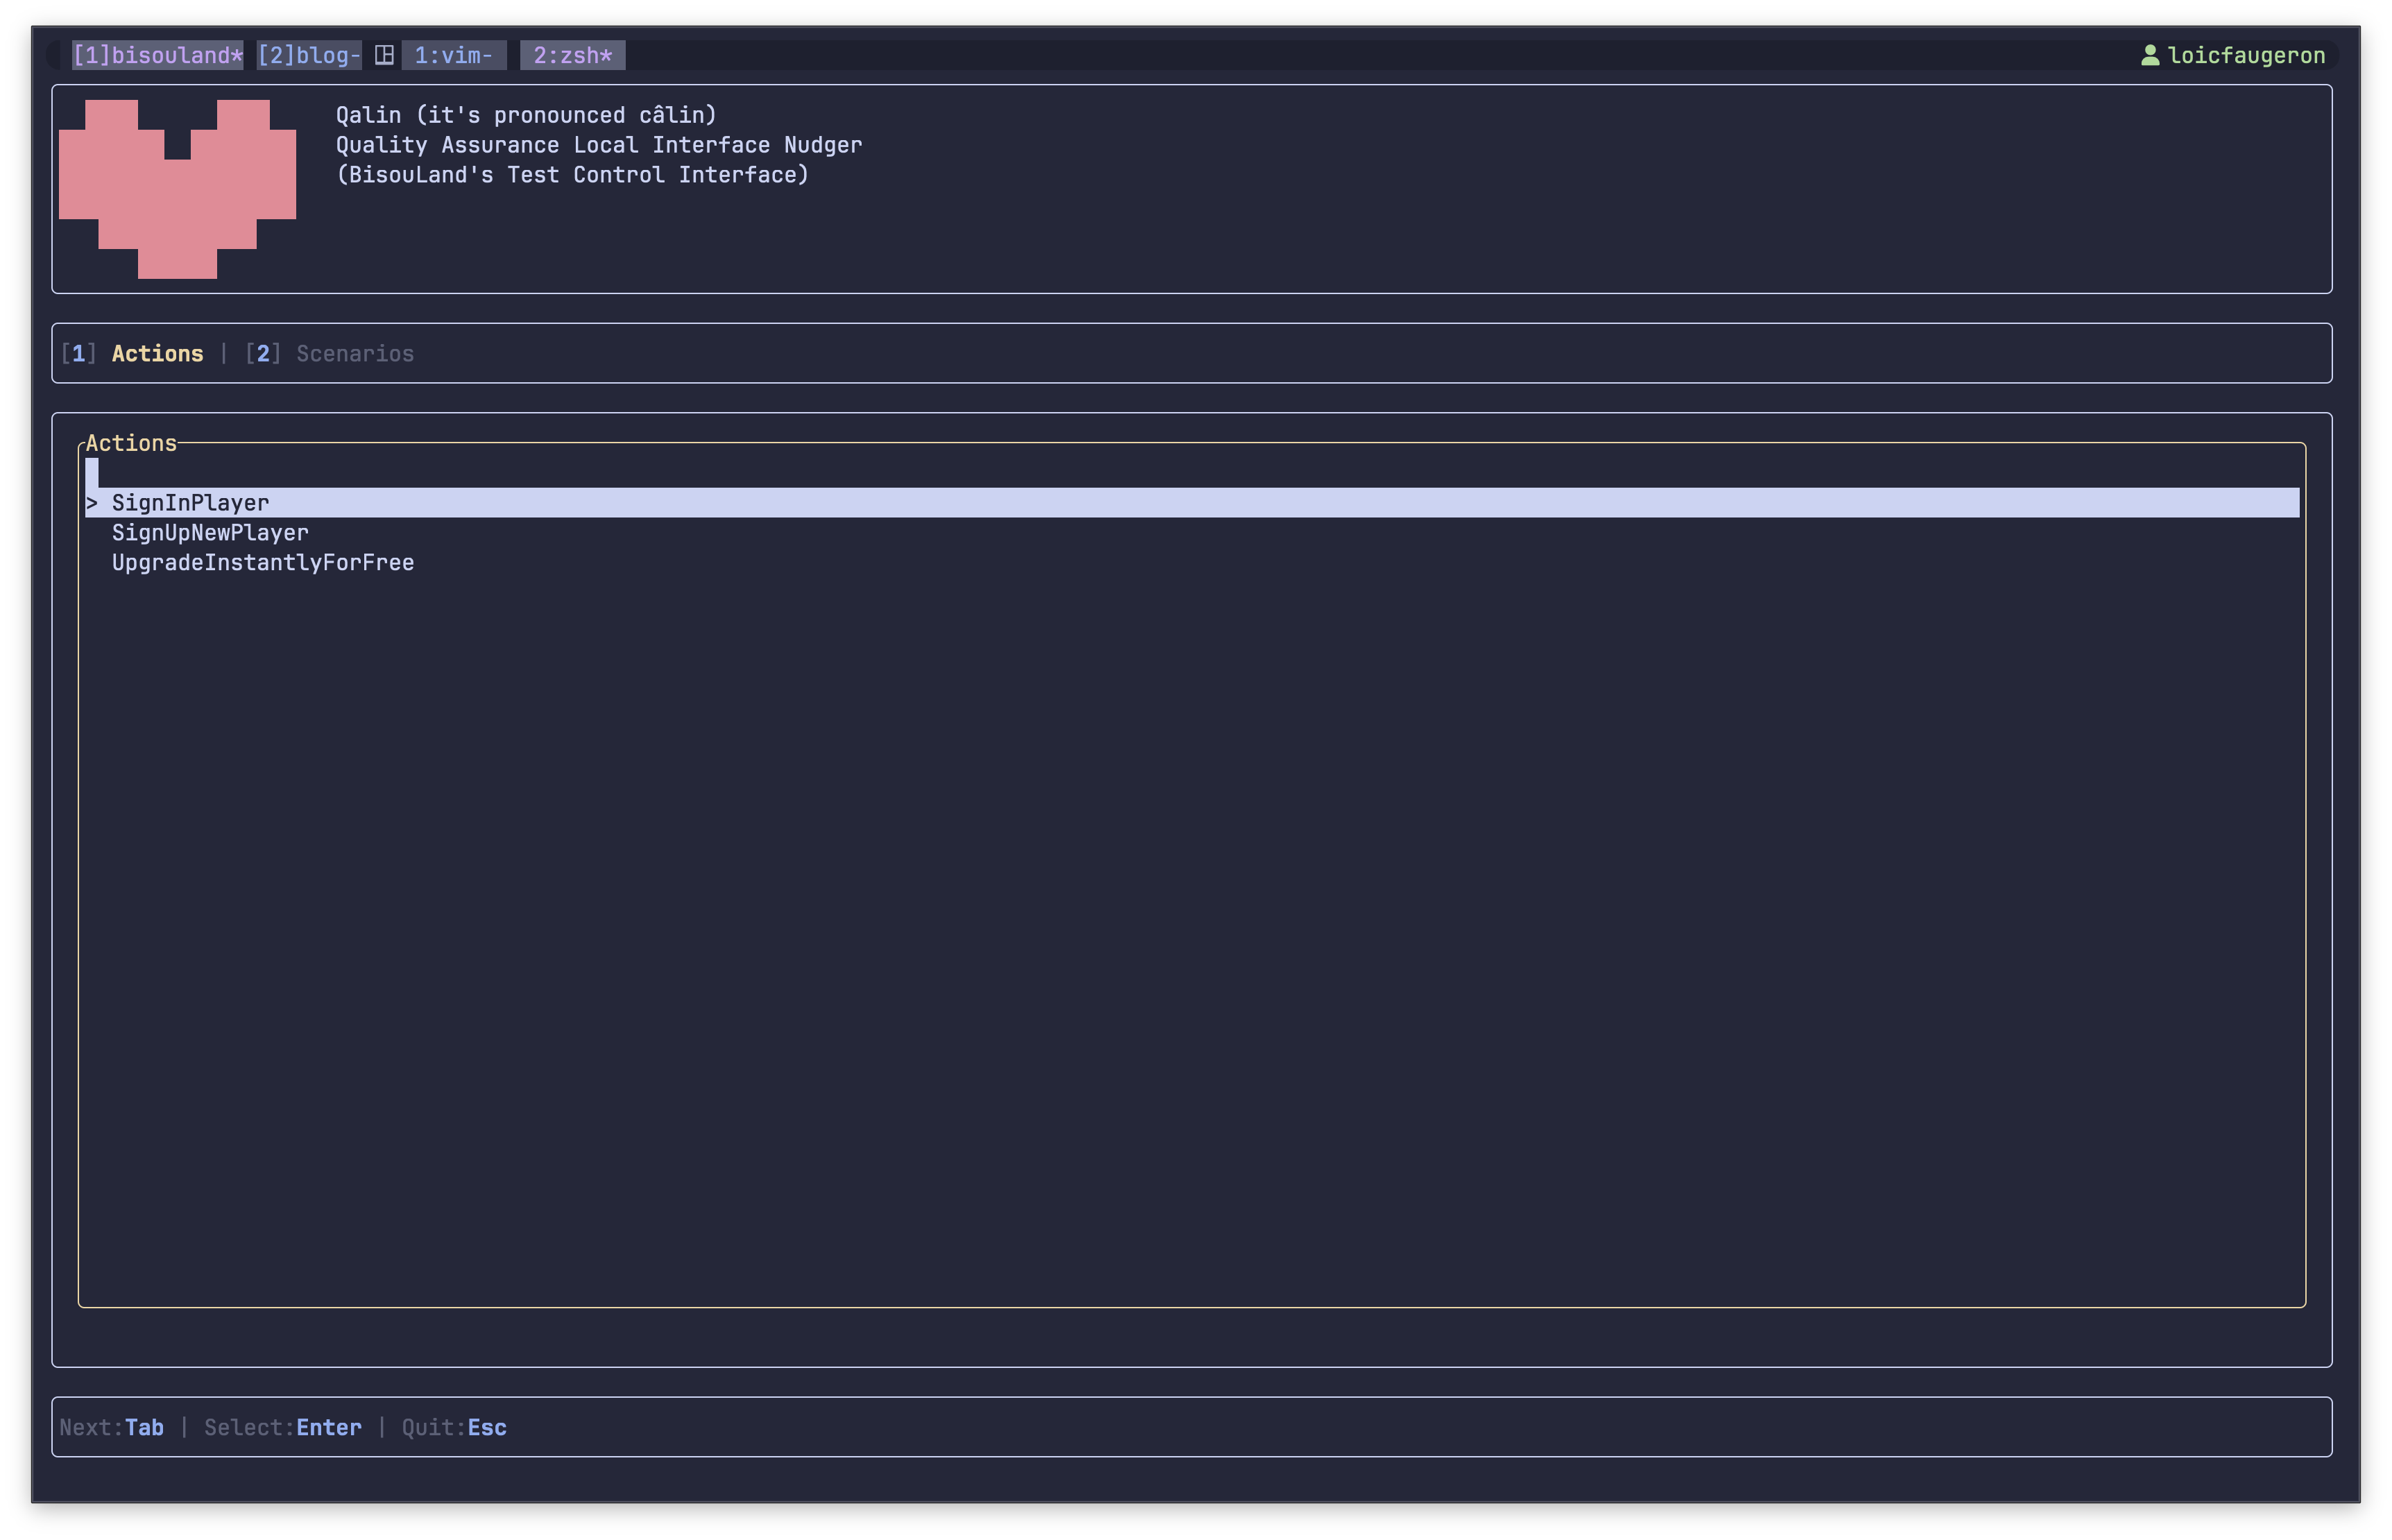
Task: Select the UpgradeInstantlyForFree action
Action: coord(262,563)
